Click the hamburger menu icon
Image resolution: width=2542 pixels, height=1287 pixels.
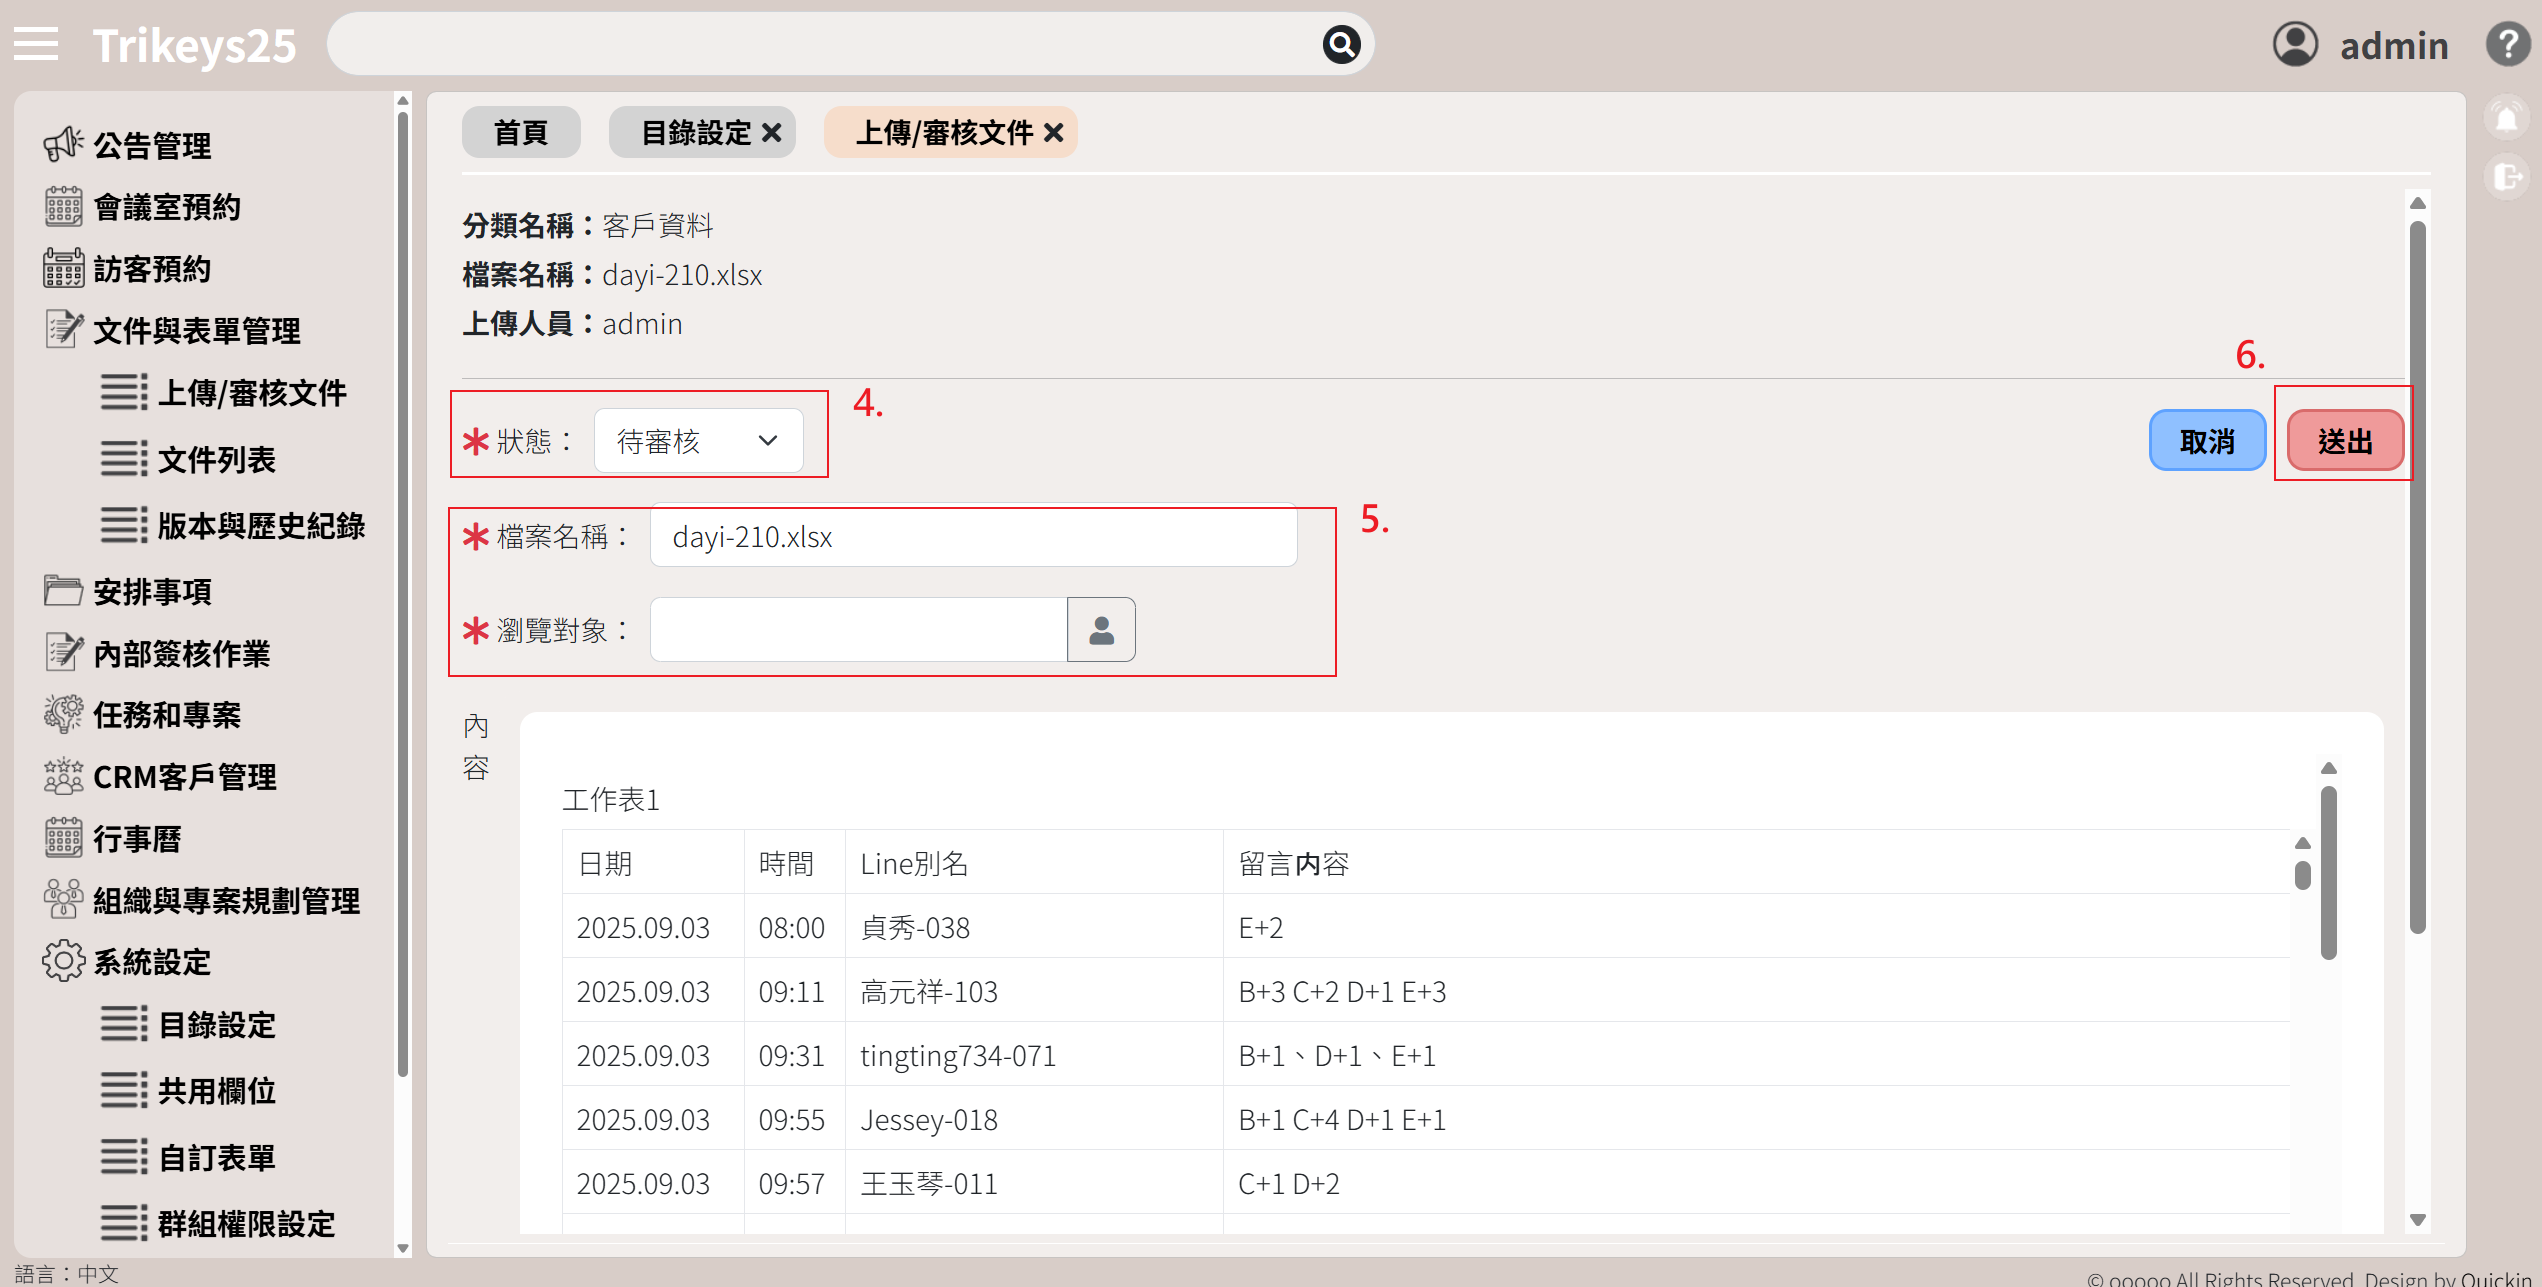tap(36, 45)
